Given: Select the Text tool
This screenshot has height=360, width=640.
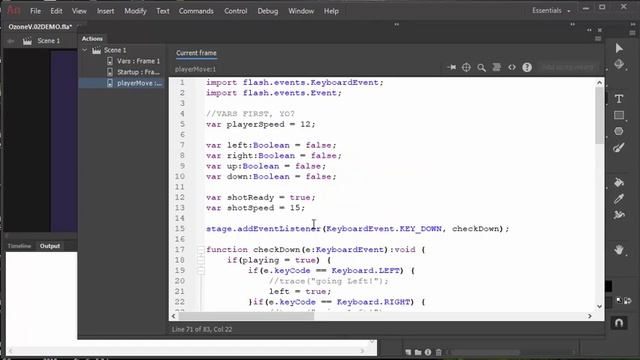Looking at the screenshot, I should coord(619,99).
